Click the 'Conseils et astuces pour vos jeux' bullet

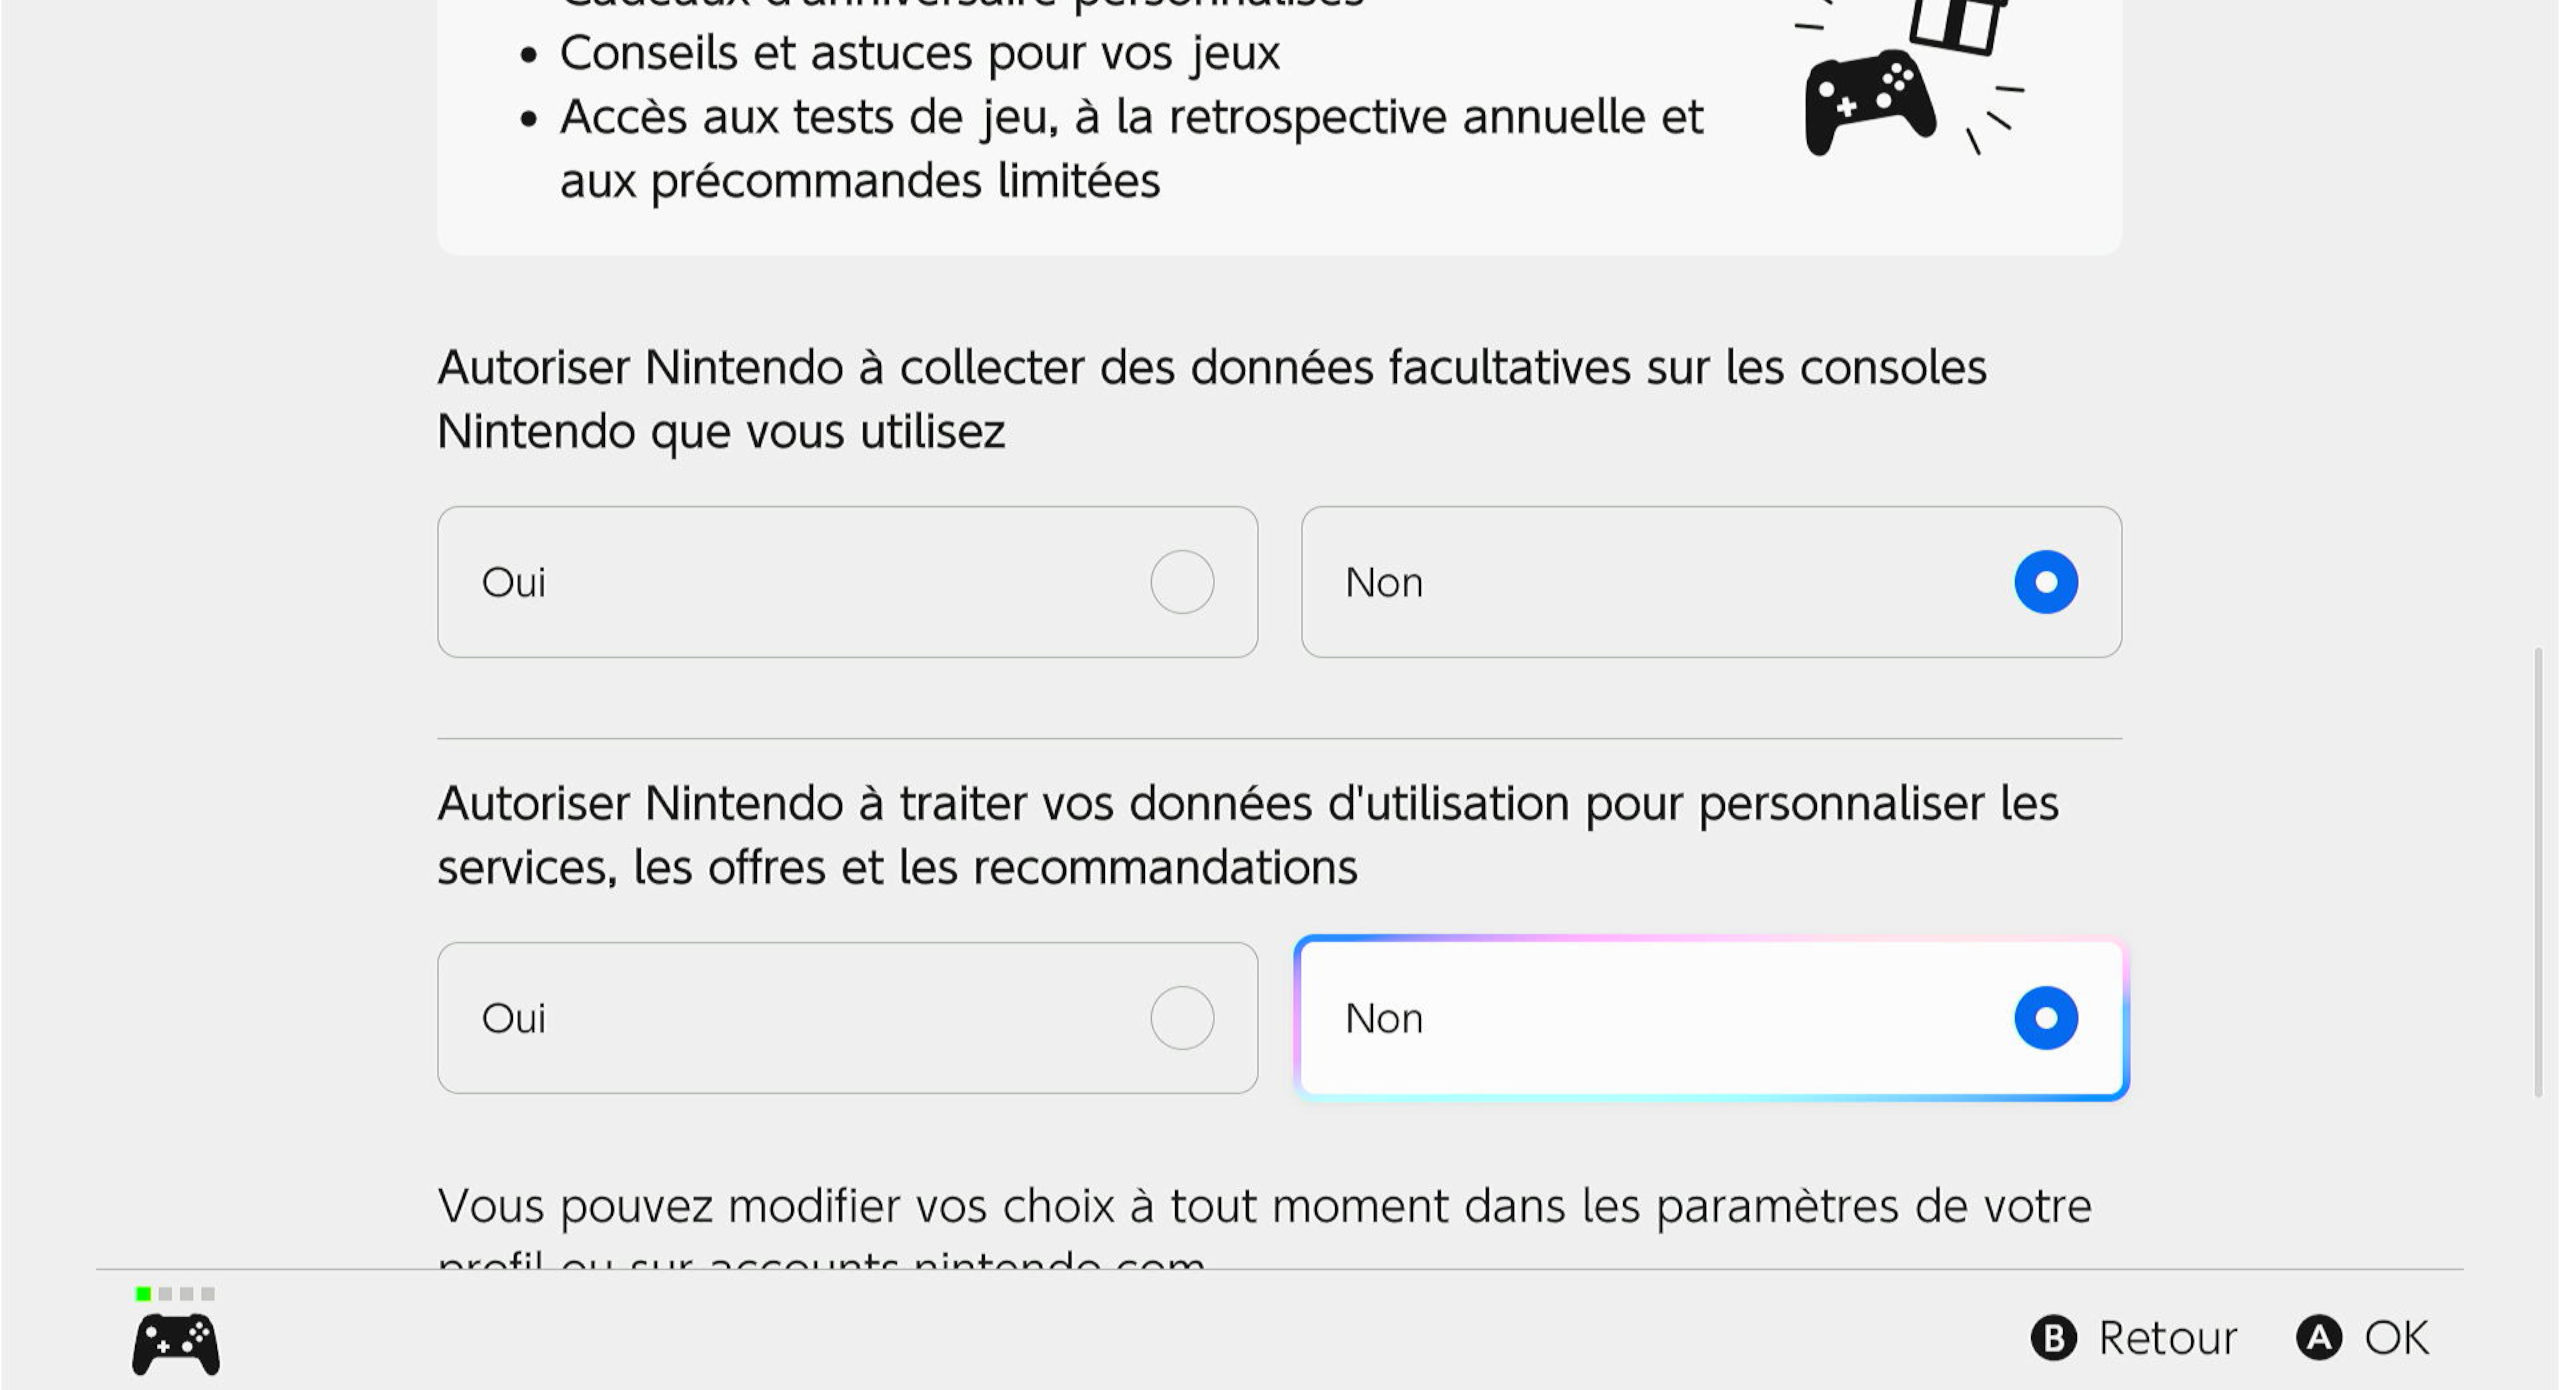(x=919, y=53)
